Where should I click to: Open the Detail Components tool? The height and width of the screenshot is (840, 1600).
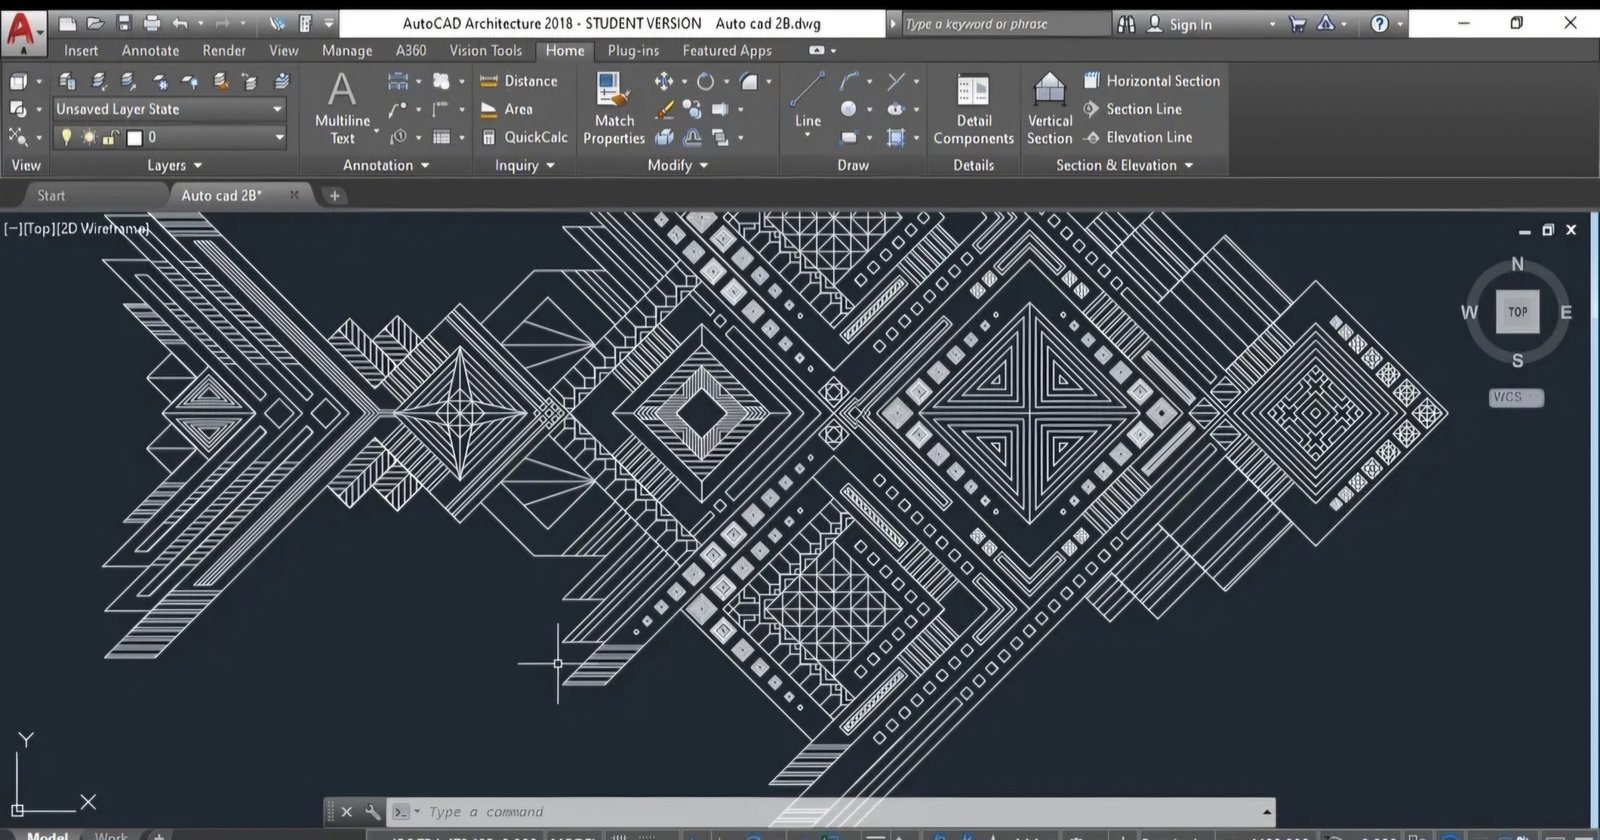(973, 108)
